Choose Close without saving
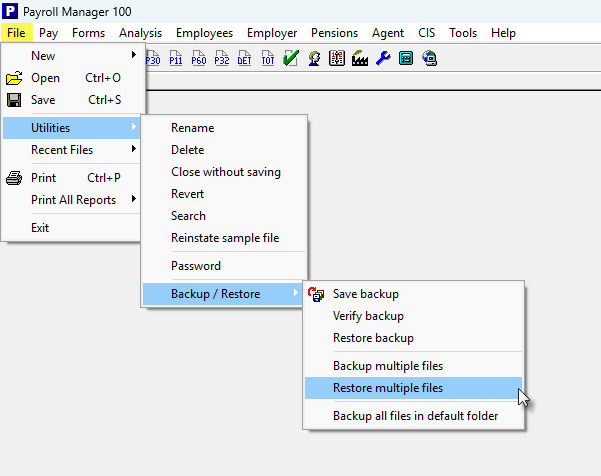Screen dimensions: 601x476 coord(225,172)
